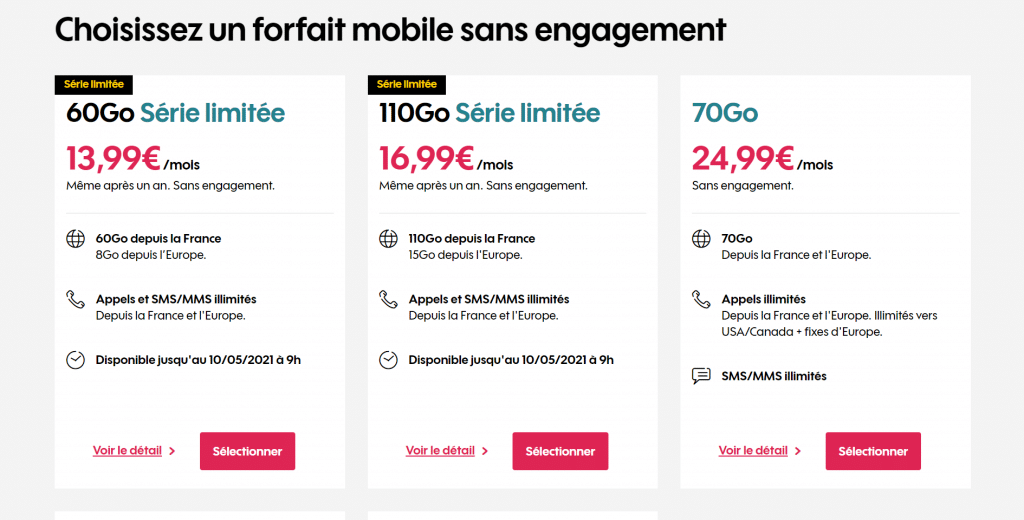Click phone icon in 110Go plan

coord(388,300)
